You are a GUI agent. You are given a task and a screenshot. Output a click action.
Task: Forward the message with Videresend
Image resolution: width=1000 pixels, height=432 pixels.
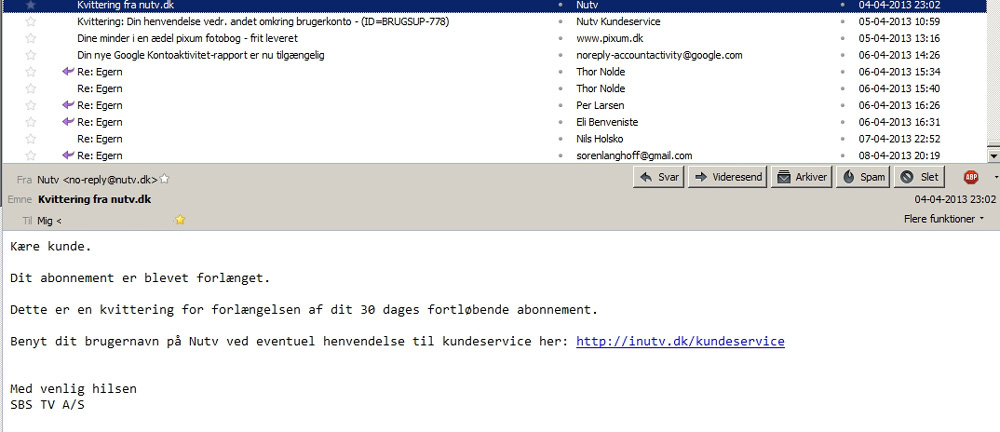(728, 177)
